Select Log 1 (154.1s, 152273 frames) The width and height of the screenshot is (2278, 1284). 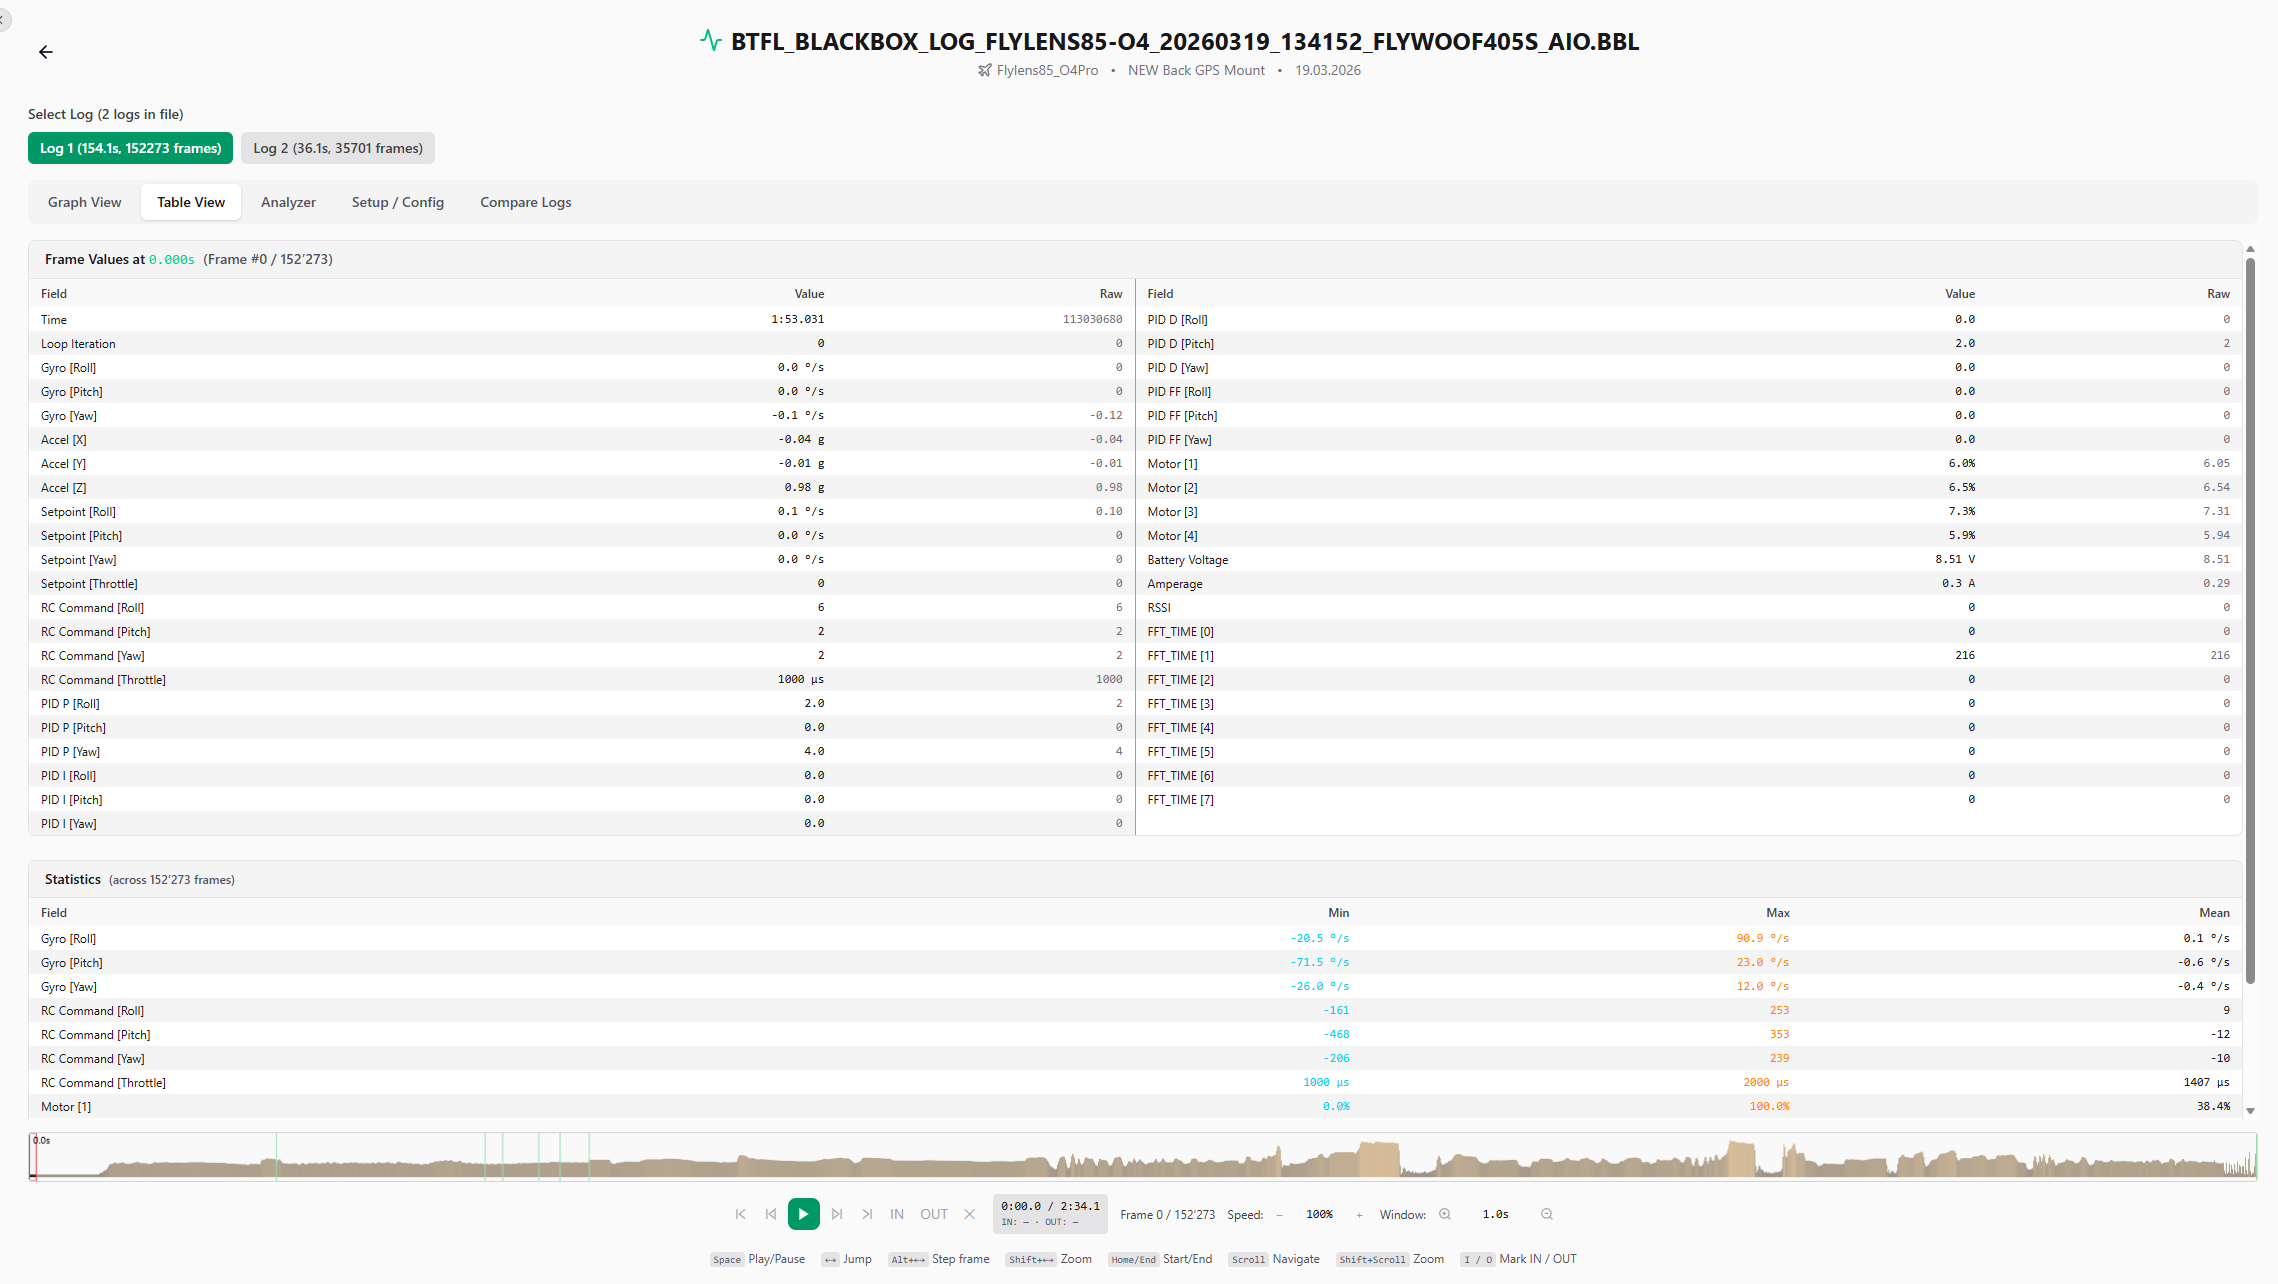tap(129, 147)
